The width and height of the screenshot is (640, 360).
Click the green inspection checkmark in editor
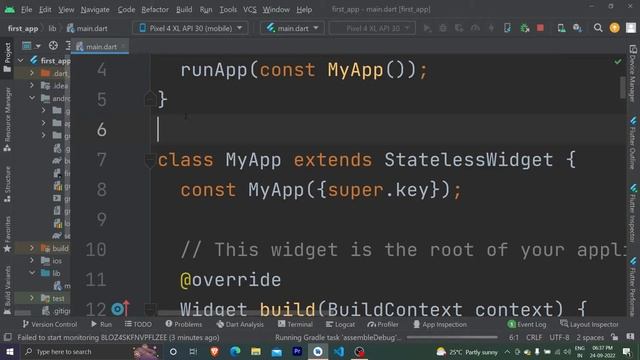(x=618, y=62)
